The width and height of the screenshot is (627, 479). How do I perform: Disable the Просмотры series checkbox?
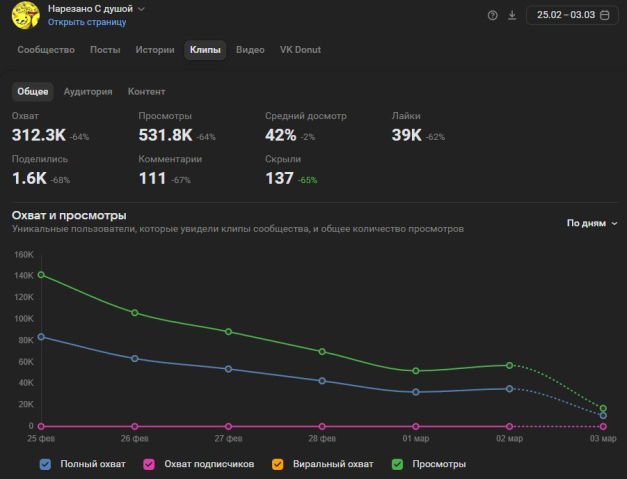pyautogui.click(x=398, y=464)
